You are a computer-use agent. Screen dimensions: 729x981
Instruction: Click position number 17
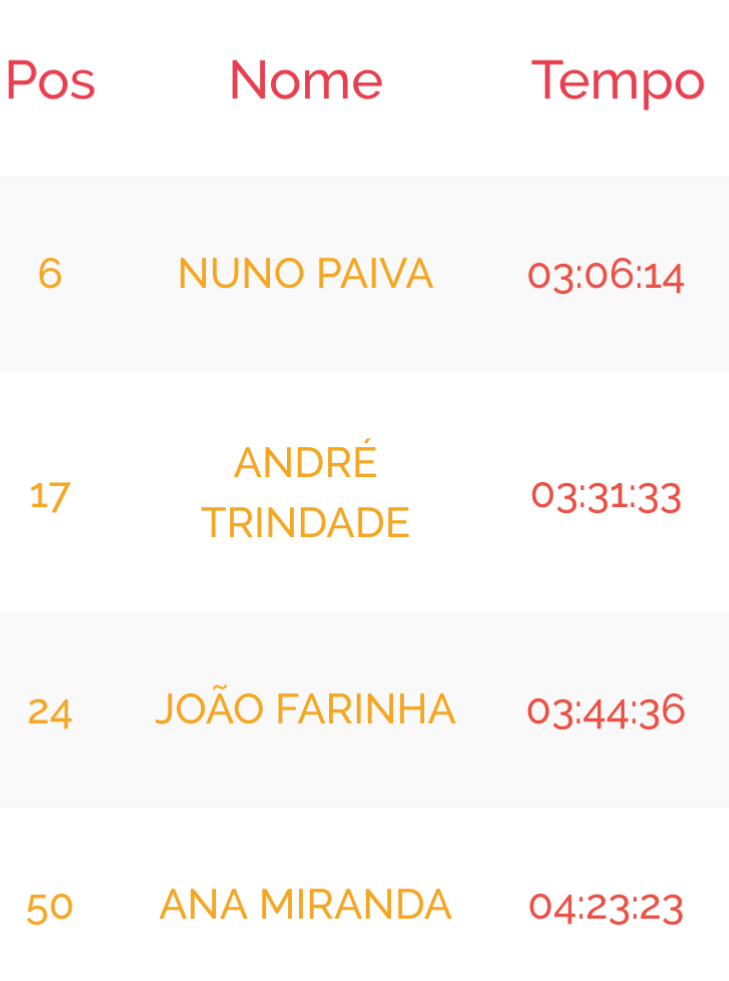point(50,495)
